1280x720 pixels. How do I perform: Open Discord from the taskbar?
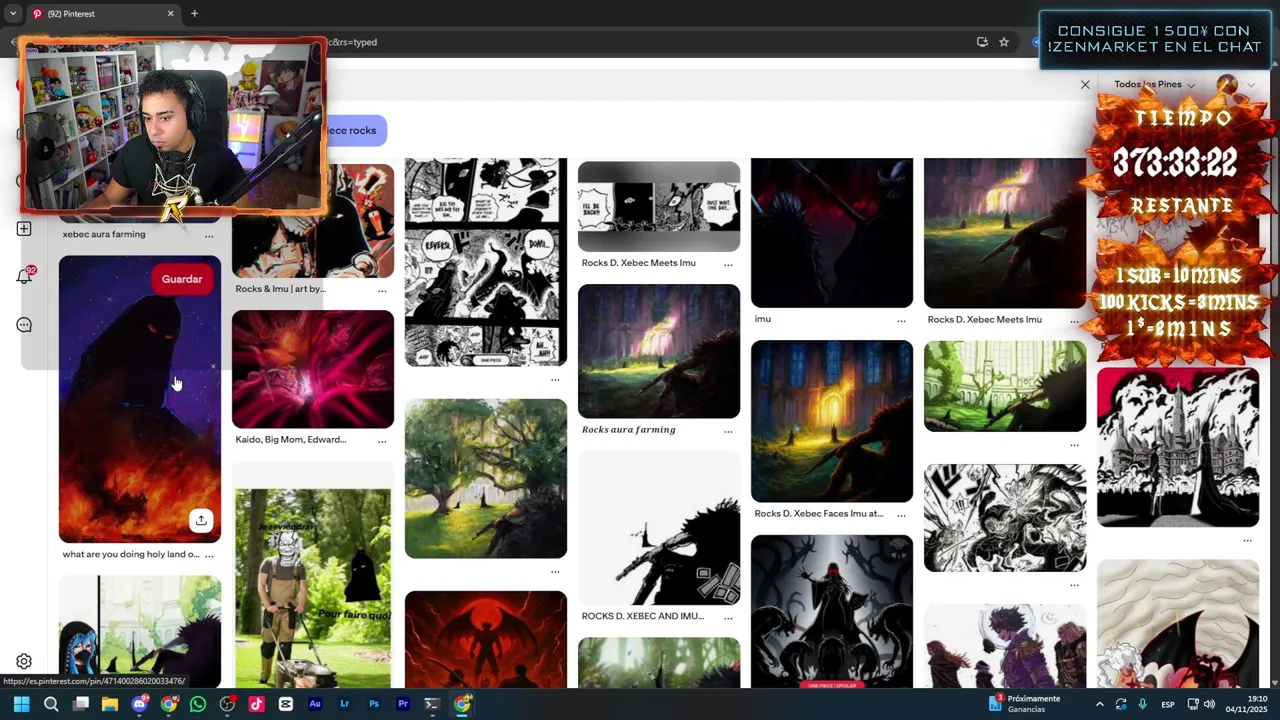coord(139,704)
